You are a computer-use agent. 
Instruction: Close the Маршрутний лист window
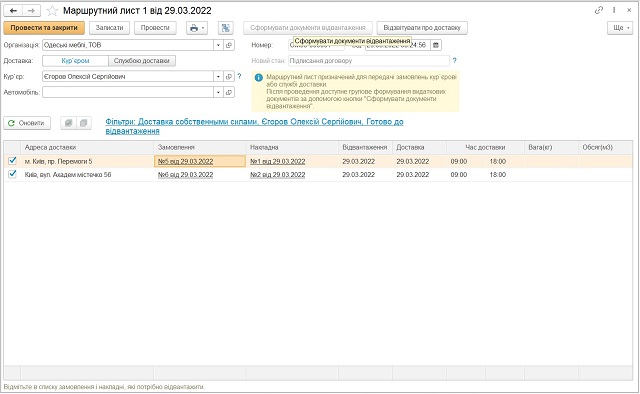pos(629,10)
